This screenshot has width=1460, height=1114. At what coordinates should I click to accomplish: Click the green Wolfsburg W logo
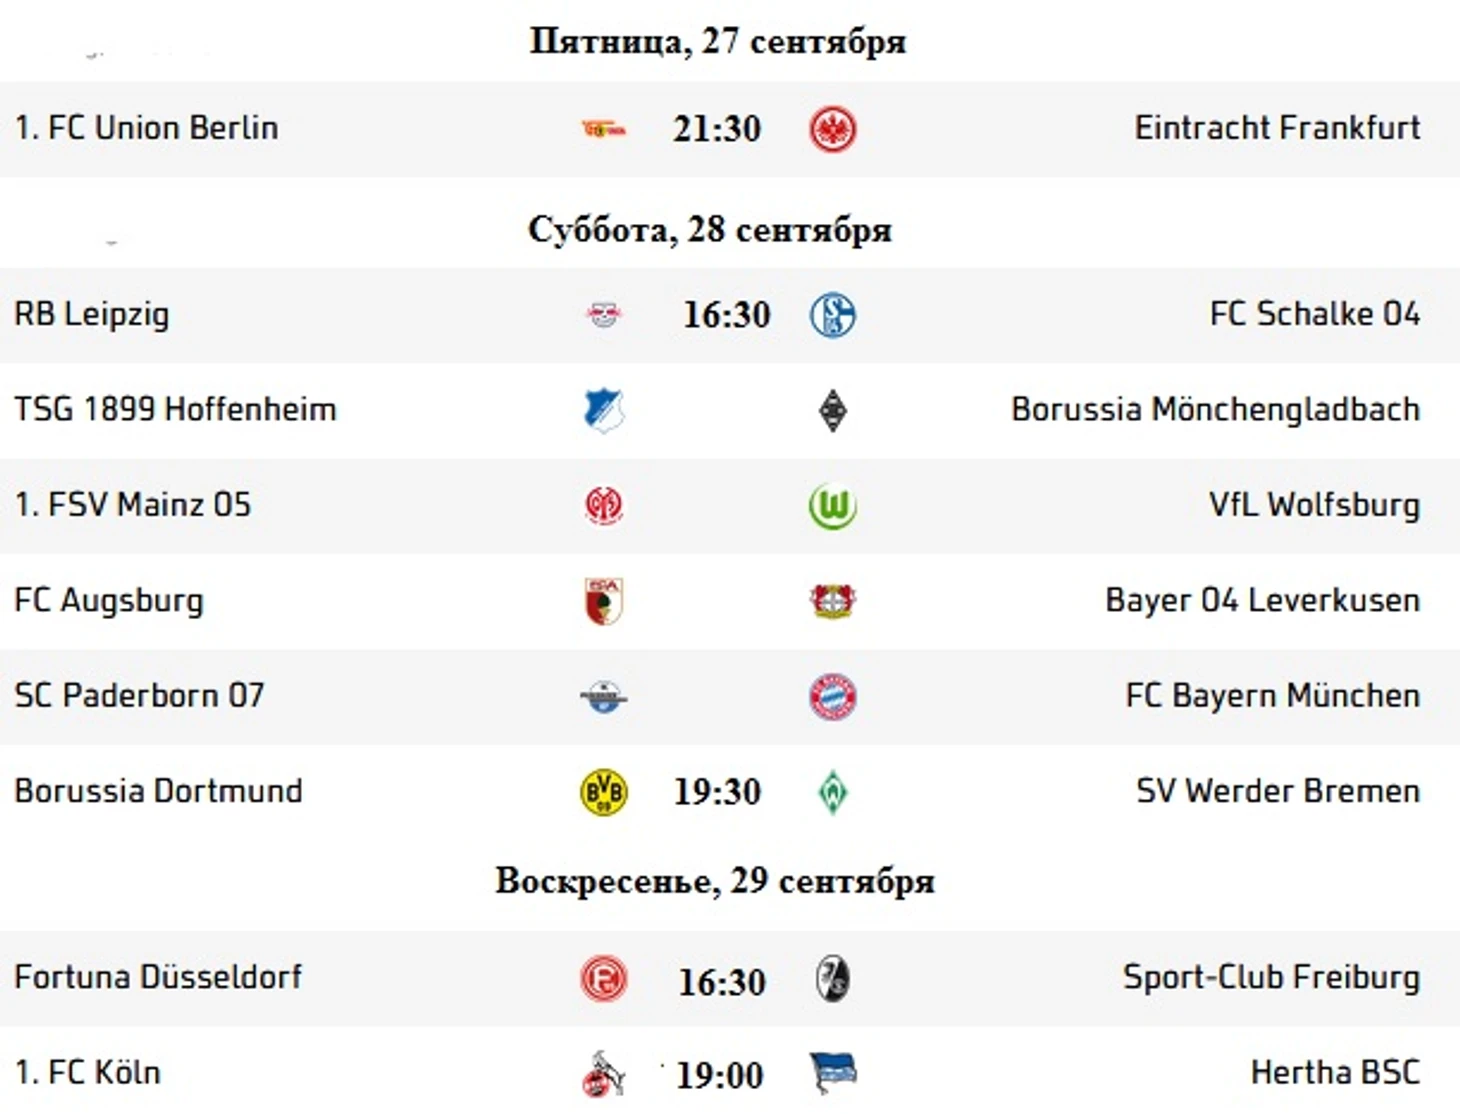[832, 506]
